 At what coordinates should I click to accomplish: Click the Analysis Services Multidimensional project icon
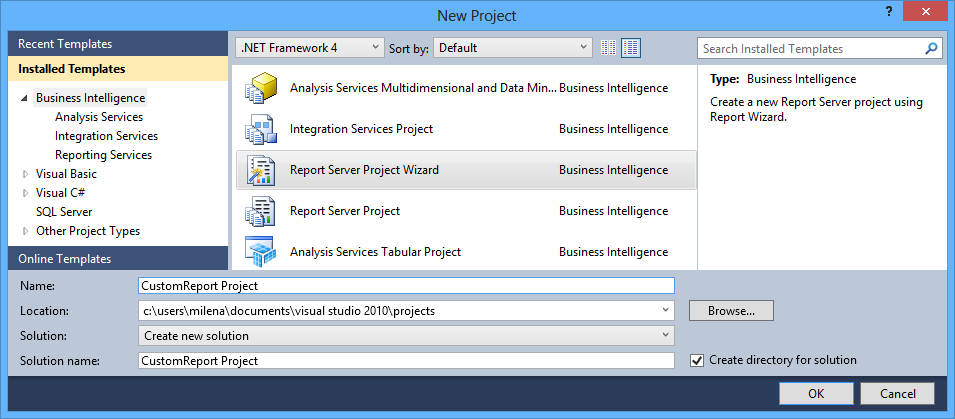260,88
